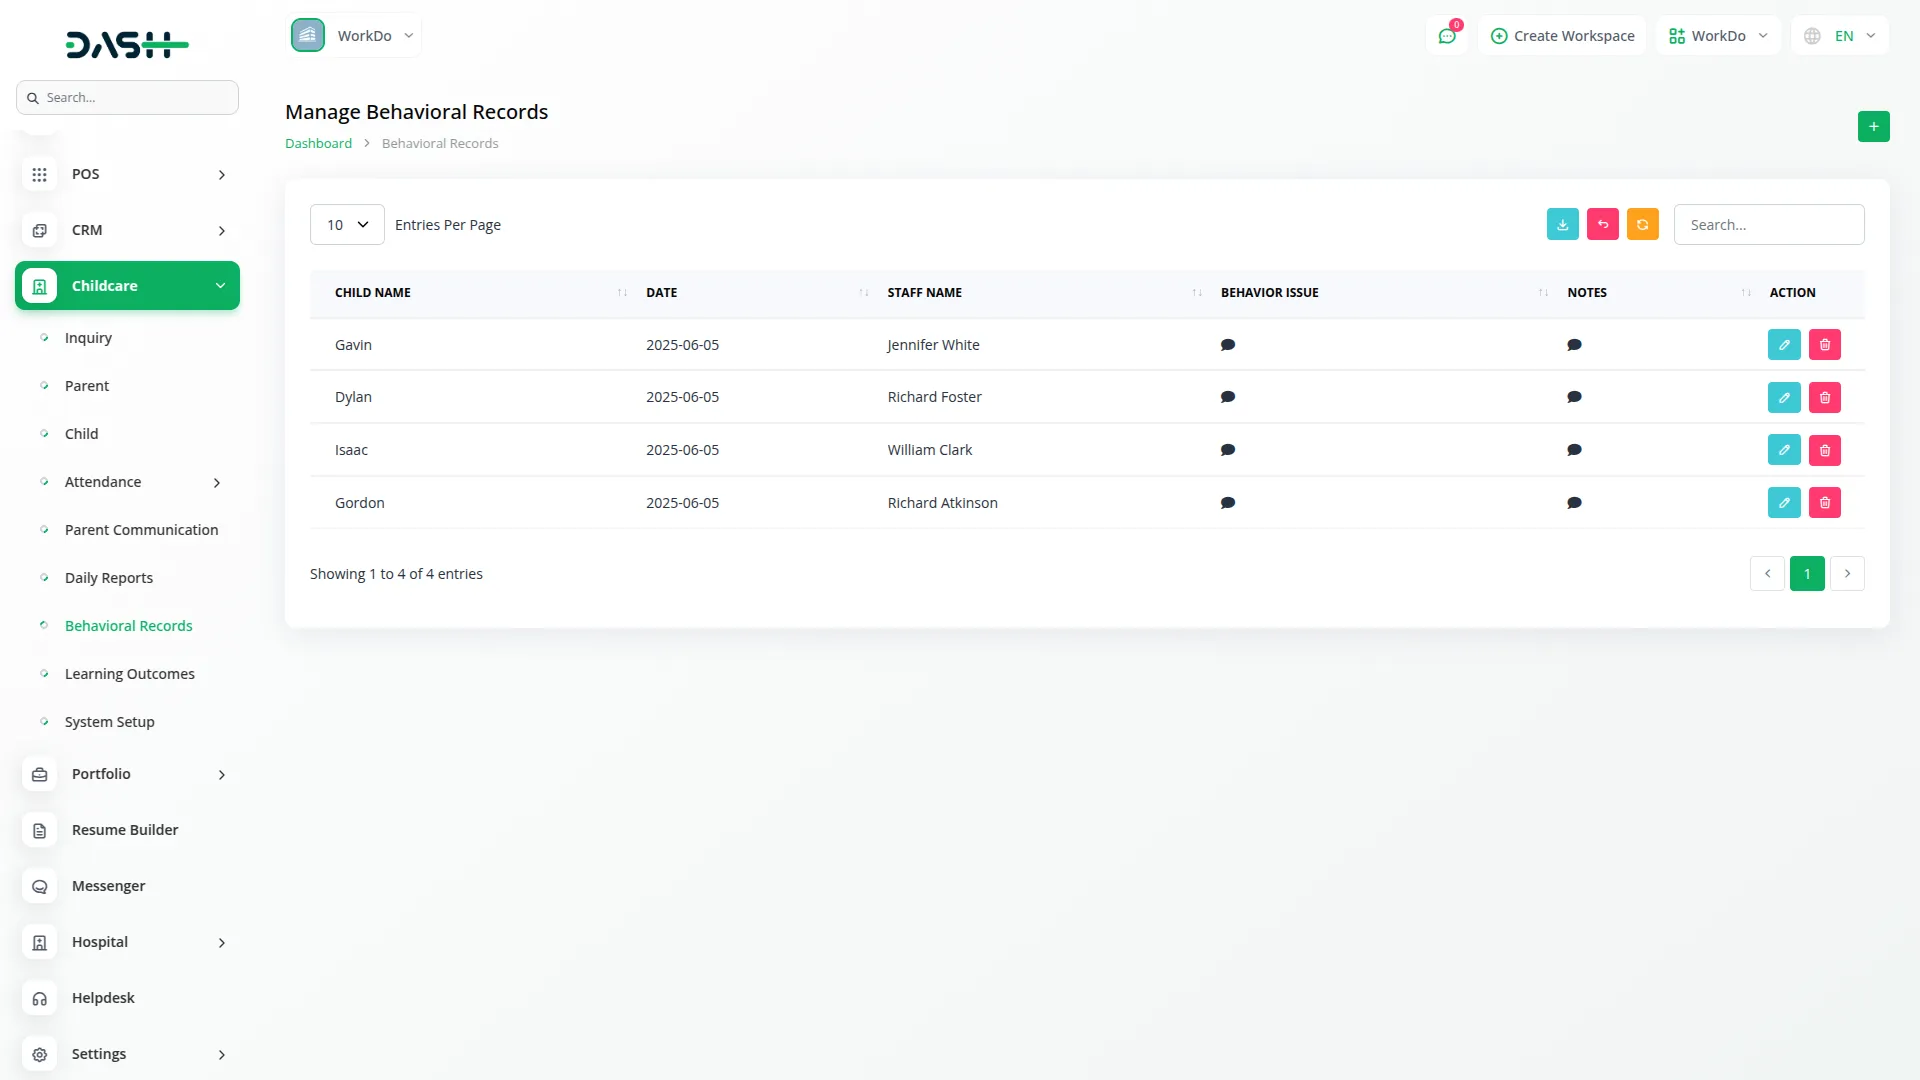Click the orange reload refresh icon

1642,224
